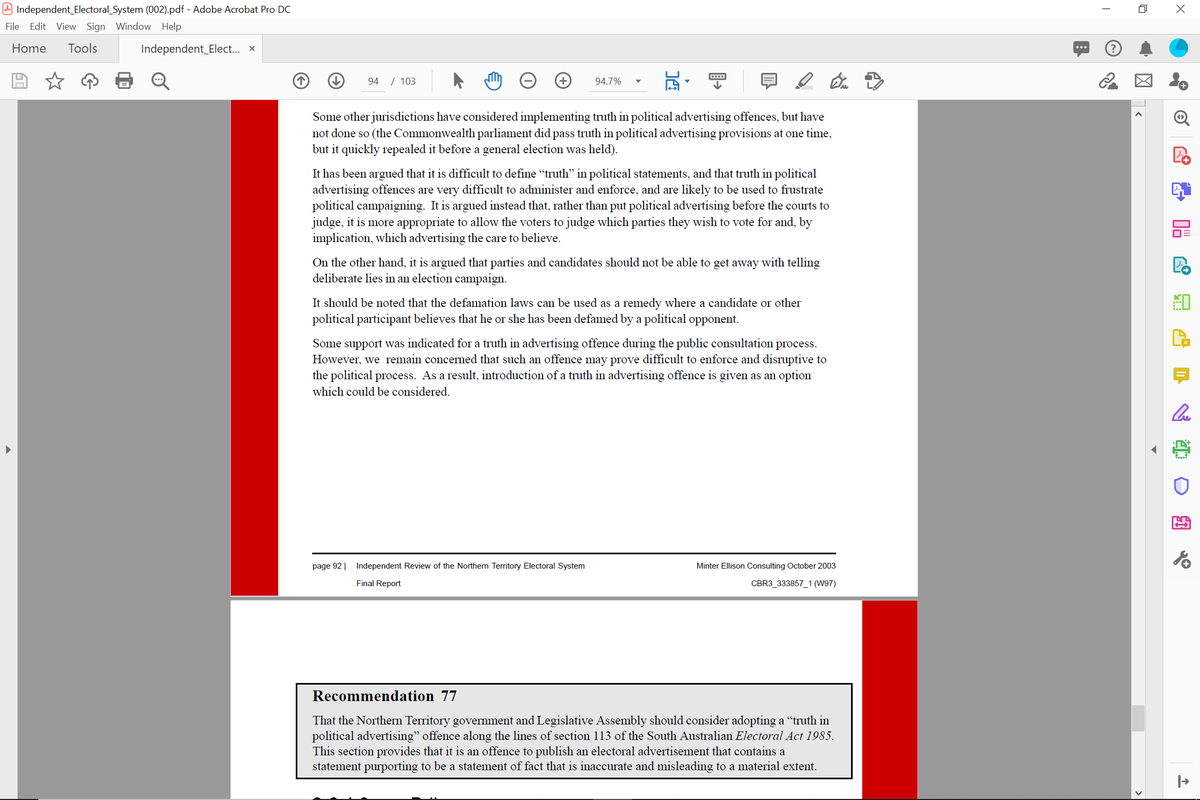Open the Highlight text tool

coord(804,81)
